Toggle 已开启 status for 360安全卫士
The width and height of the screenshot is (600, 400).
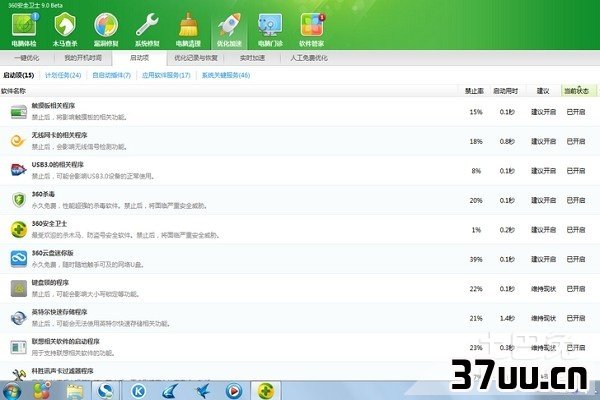coord(576,230)
